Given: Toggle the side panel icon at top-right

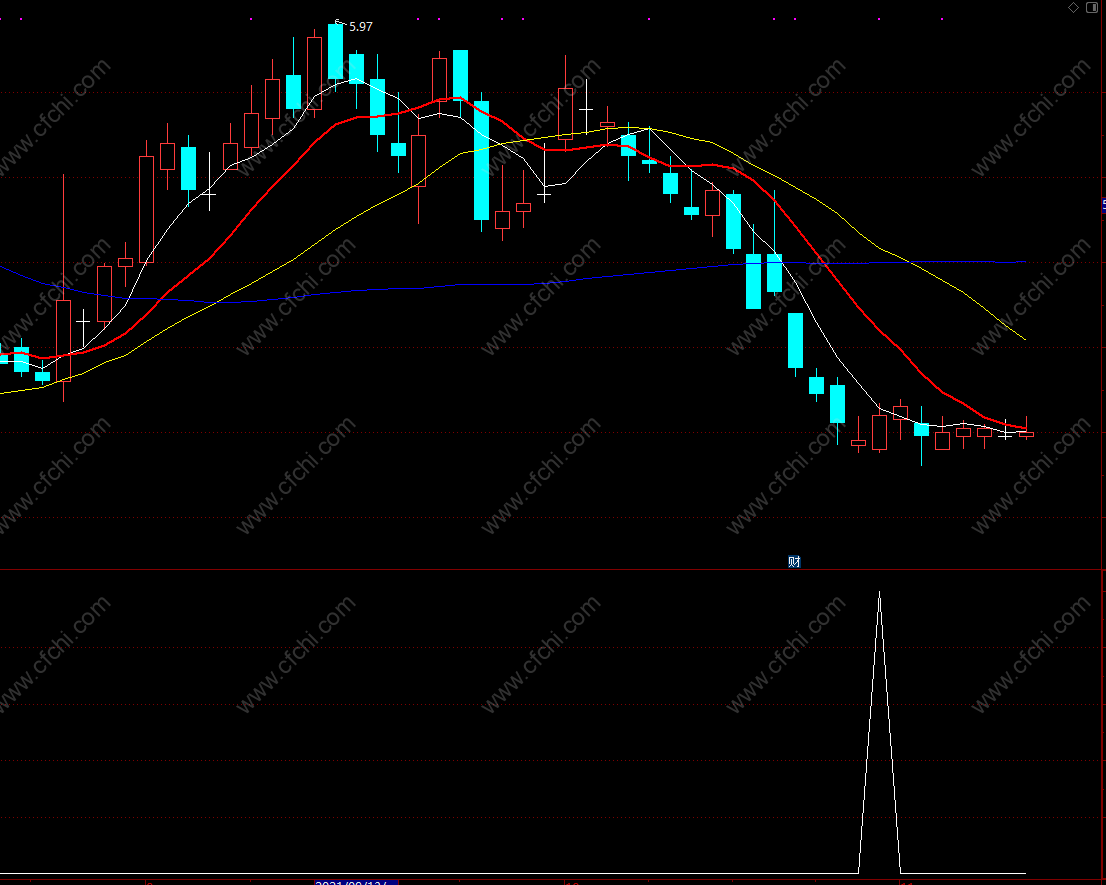Looking at the screenshot, I should coord(1092,8).
